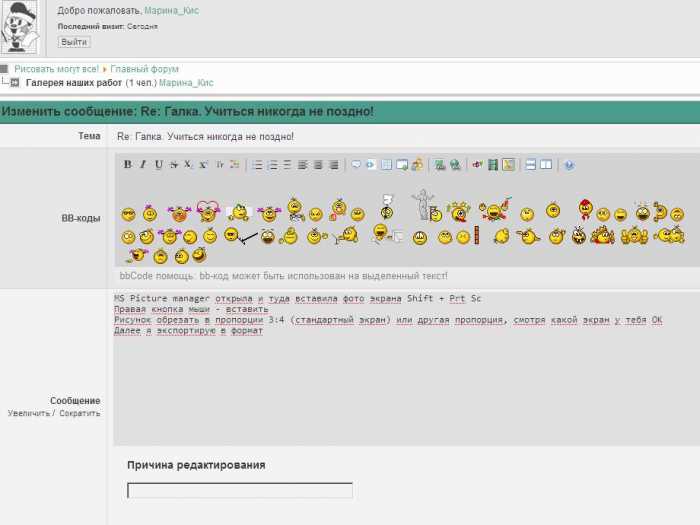Apply italic formatting button

click(x=143, y=165)
